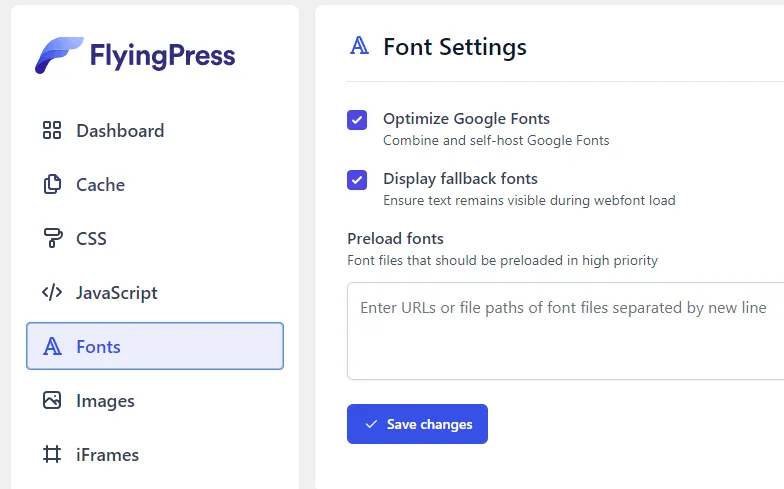Switch to the JavaScript settings section
This screenshot has height=489, width=784.
116,293
